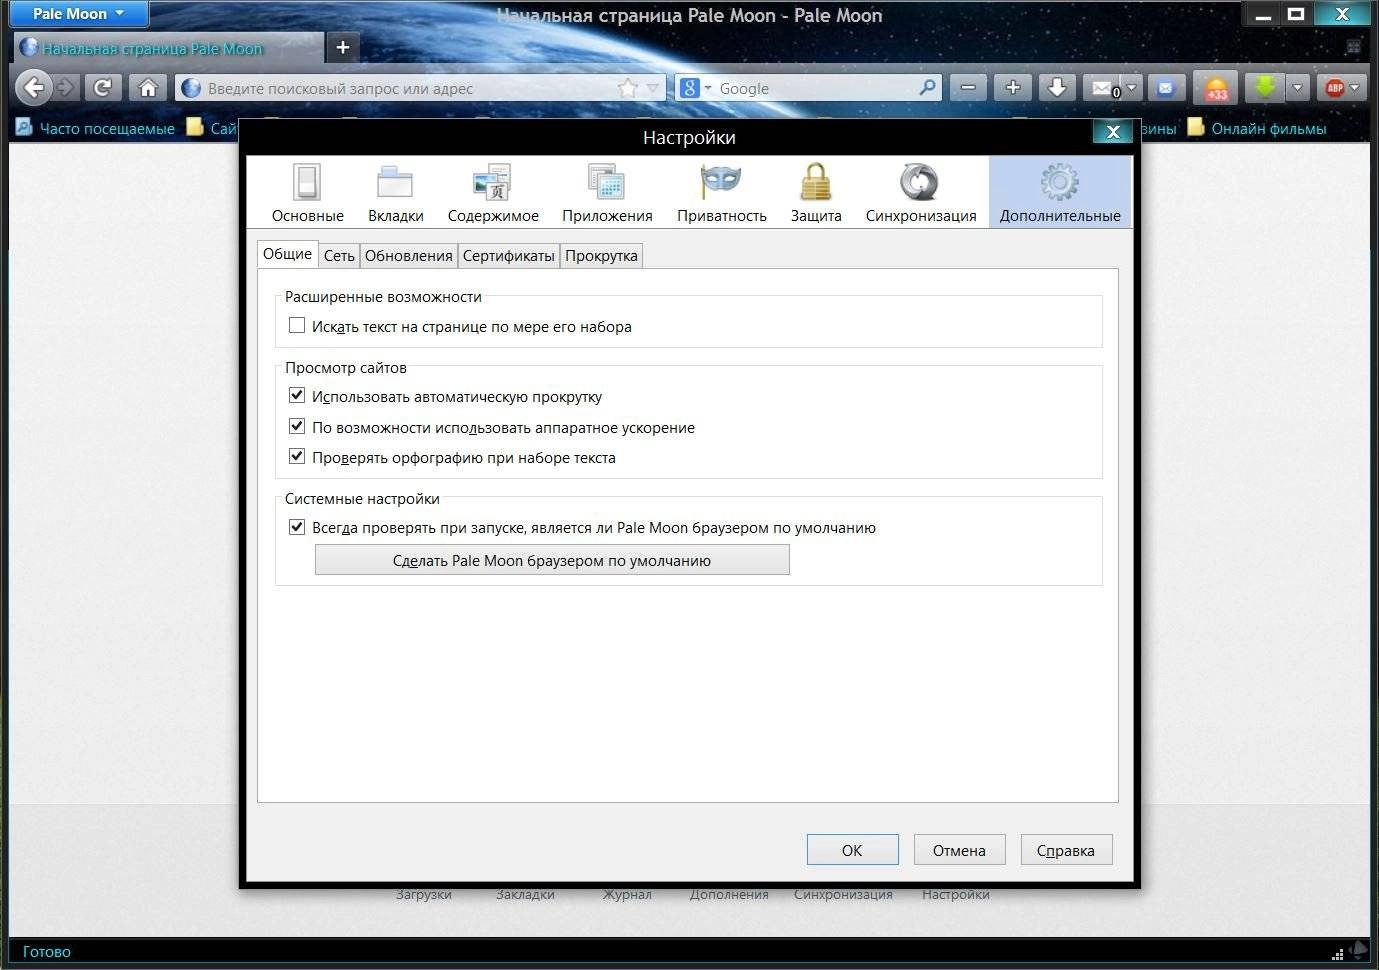
Task: Open the Pale Moon application menu dropdown
Action: 78,14
